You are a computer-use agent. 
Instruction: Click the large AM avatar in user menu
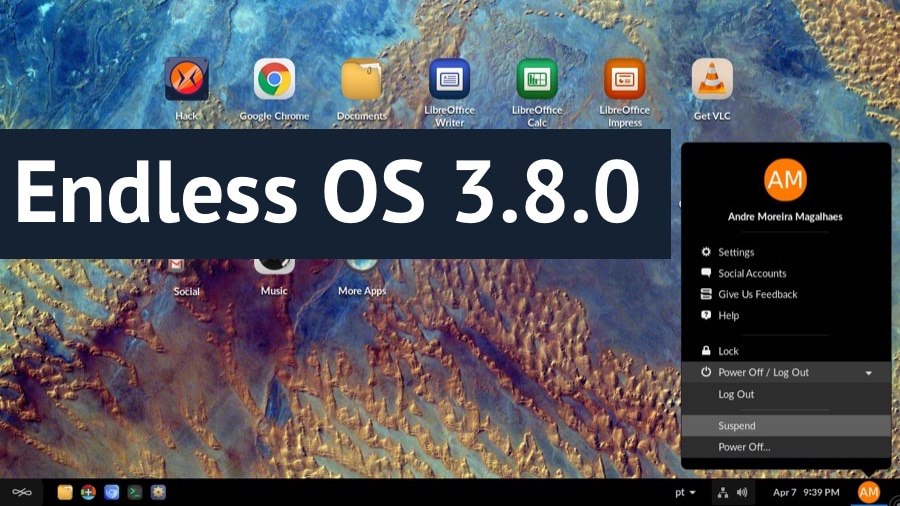(785, 180)
